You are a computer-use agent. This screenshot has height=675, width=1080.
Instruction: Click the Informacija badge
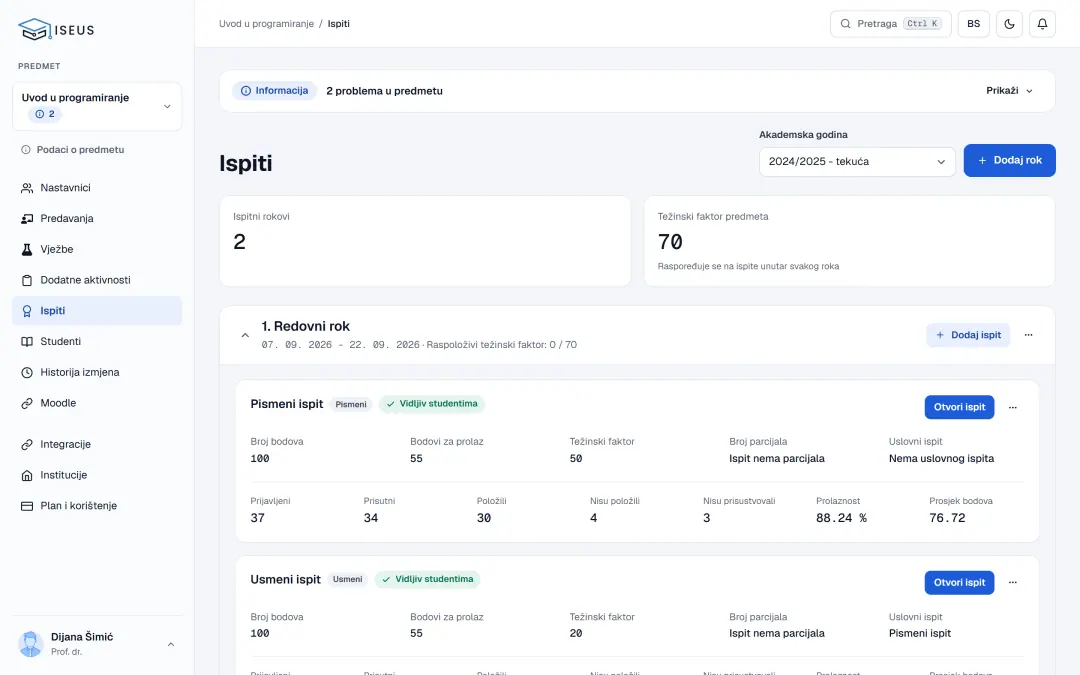(274, 91)
